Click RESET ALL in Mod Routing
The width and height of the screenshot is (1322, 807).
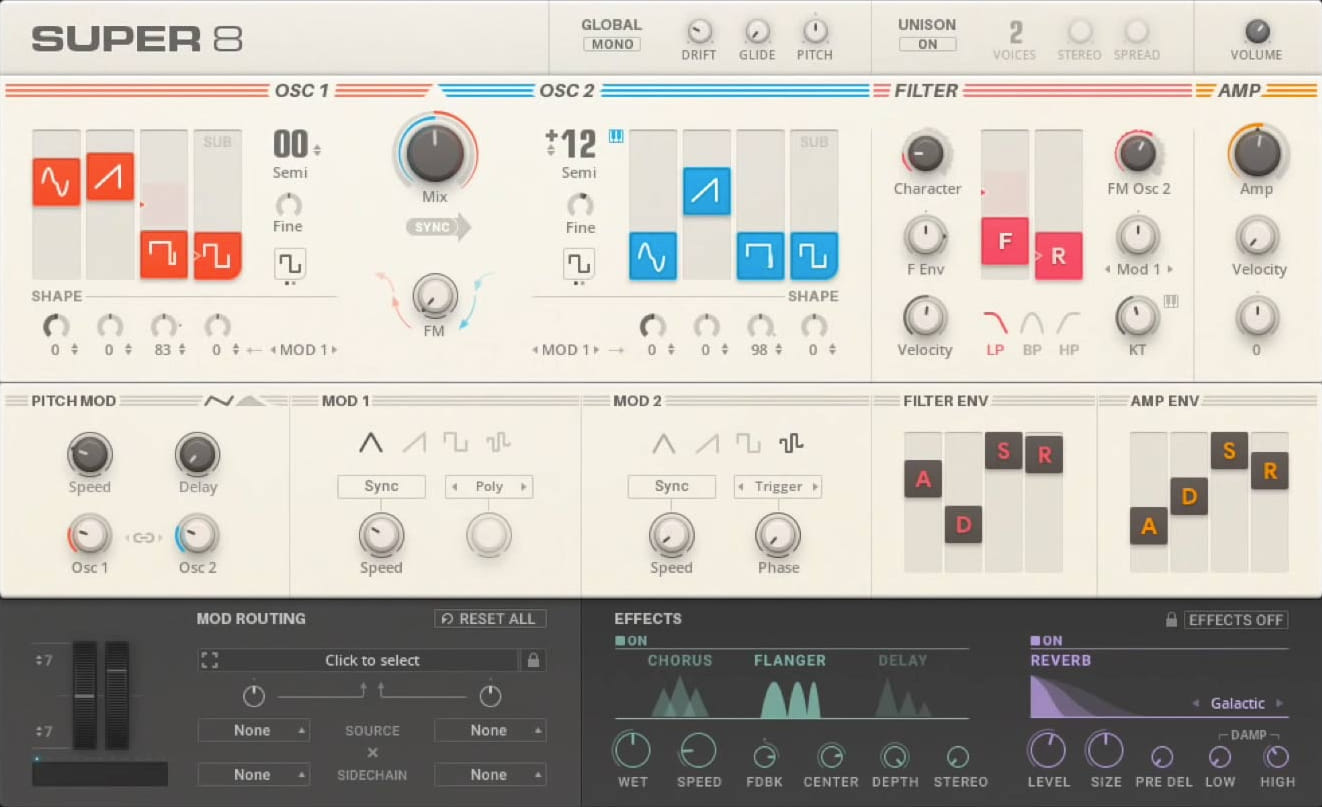coord(490,619)
